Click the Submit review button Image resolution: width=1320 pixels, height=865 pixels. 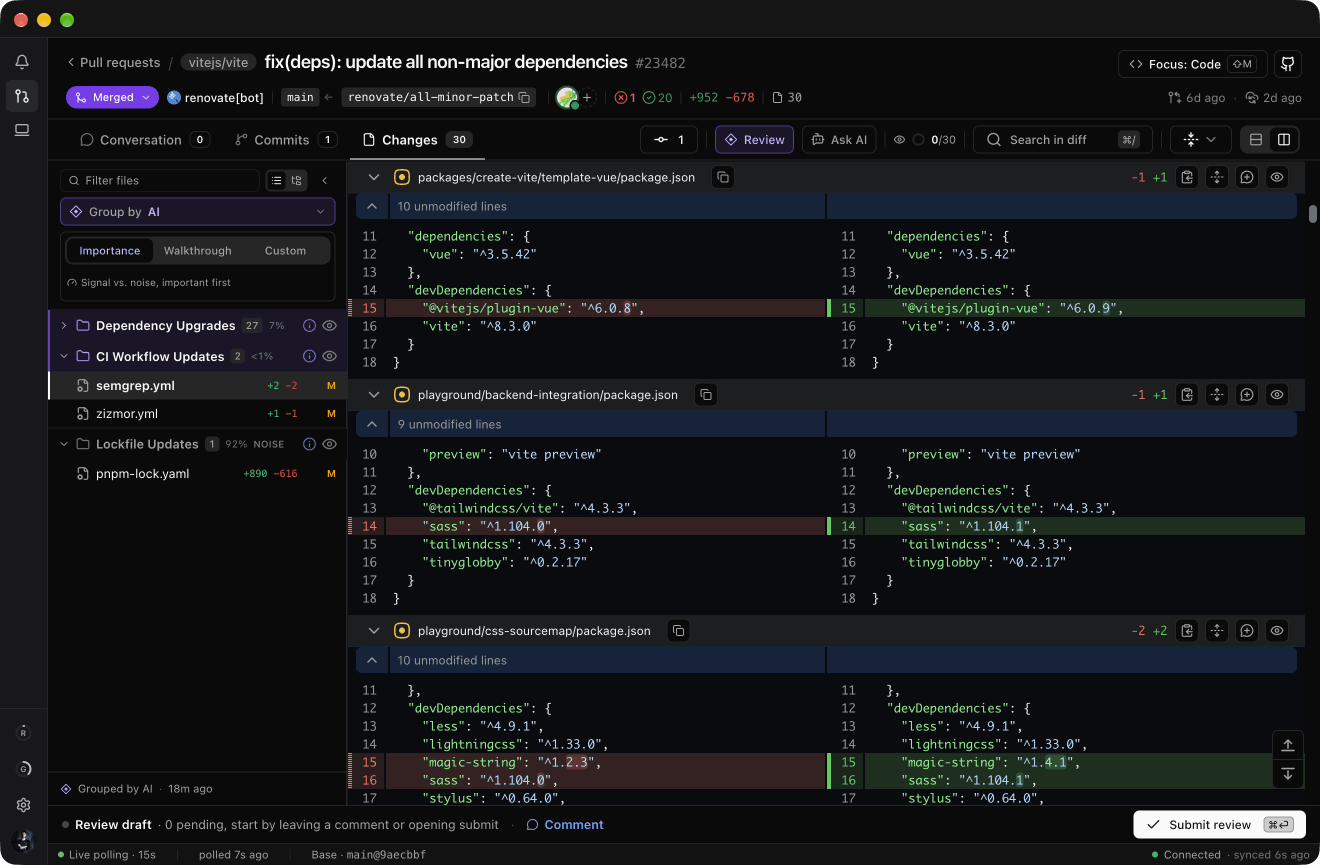pyautogui.click(x=1219, y=825)
